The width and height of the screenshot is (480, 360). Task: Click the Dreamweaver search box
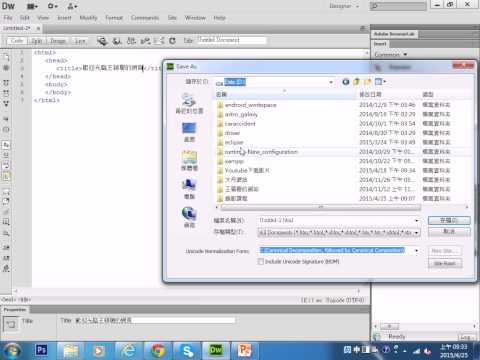[x=398, y=6]
